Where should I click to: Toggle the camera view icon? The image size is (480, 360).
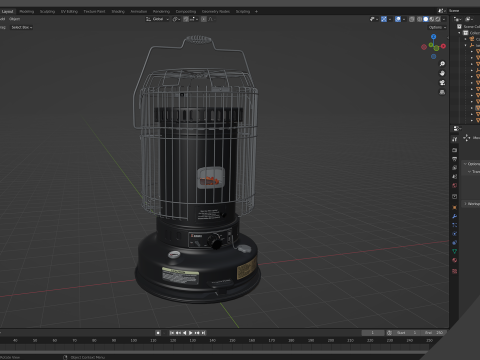(x=442, y=82)
